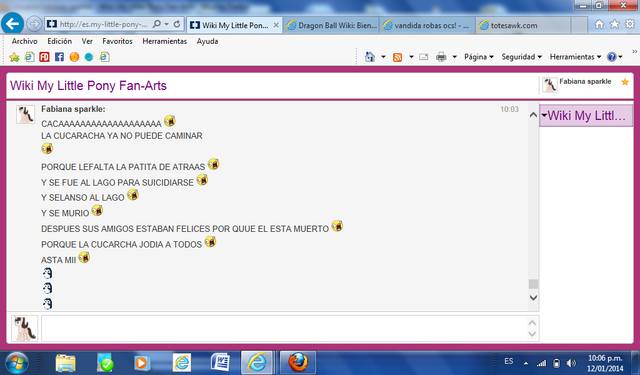Open Windows Explorer from the taskbar
This screenshot has width=640, height=375.
pos(66,362)
